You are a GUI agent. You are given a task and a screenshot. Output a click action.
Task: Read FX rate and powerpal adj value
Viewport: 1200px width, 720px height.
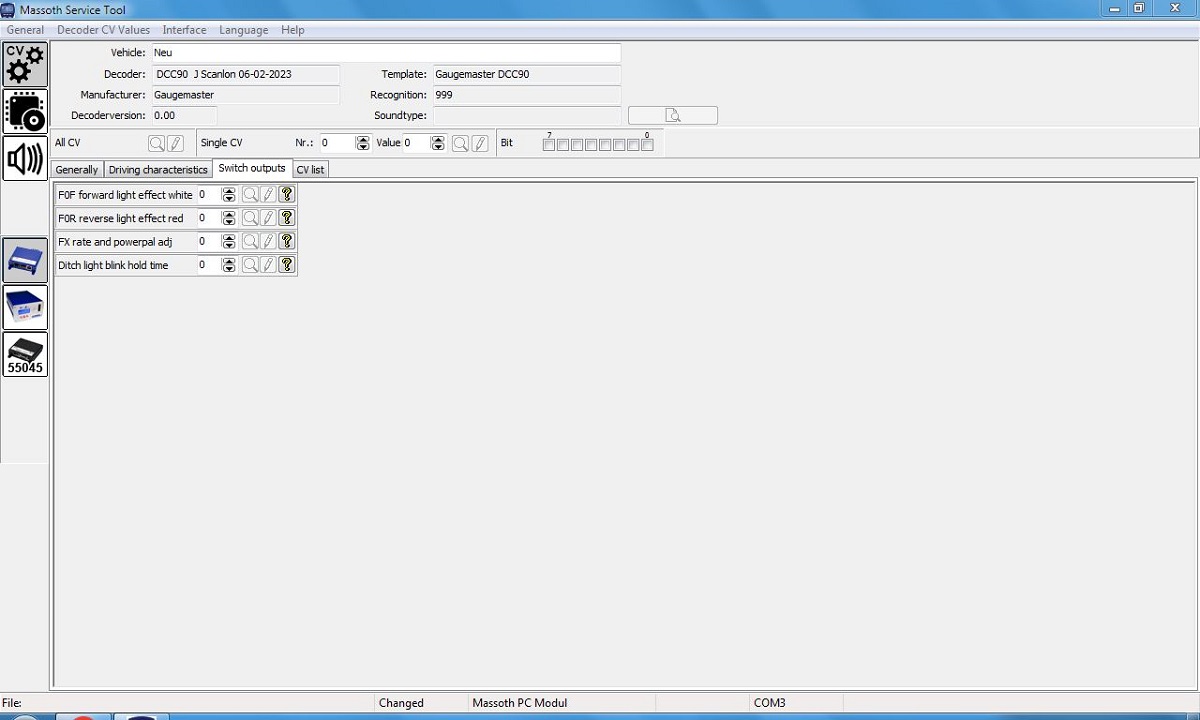[x=250, y=241]
